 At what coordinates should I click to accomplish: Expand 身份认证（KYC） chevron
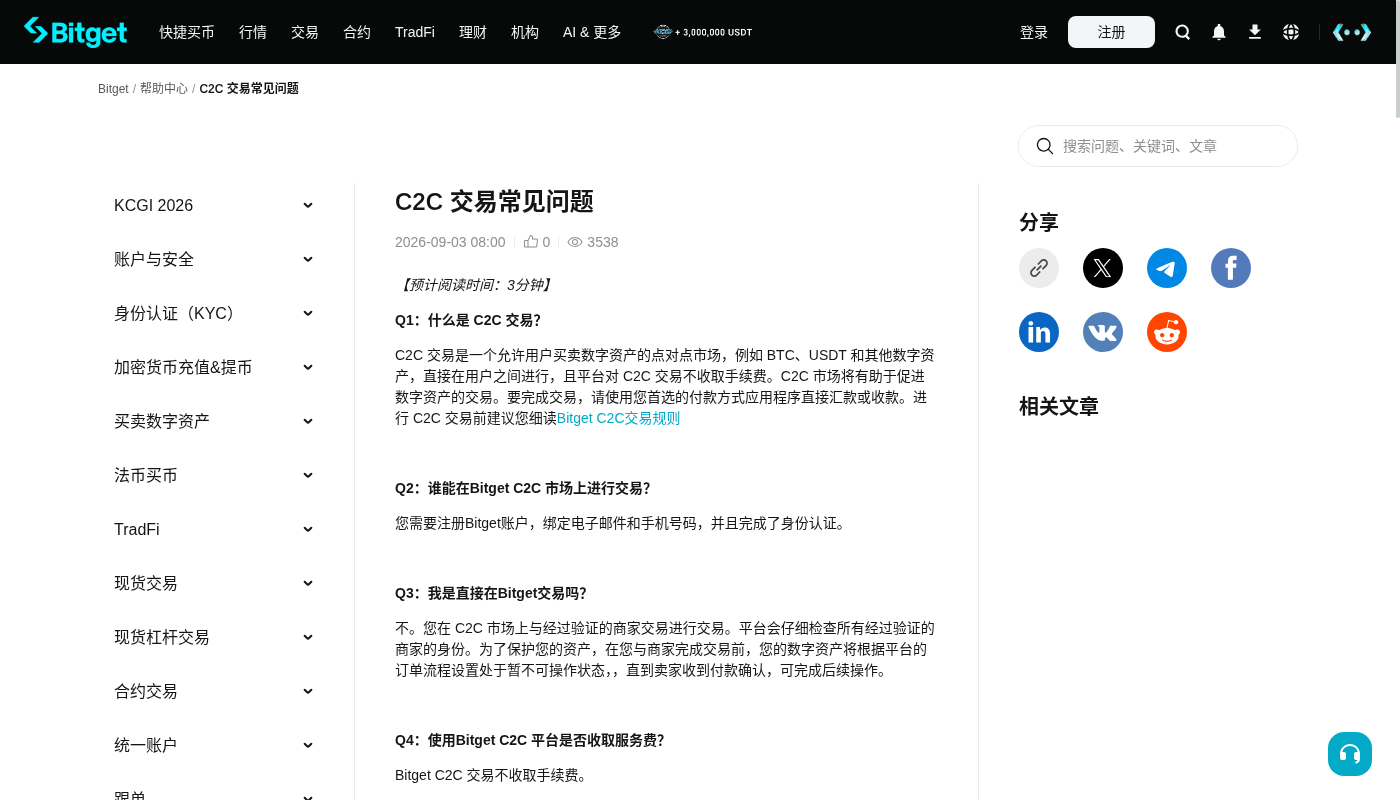point(308,313)
